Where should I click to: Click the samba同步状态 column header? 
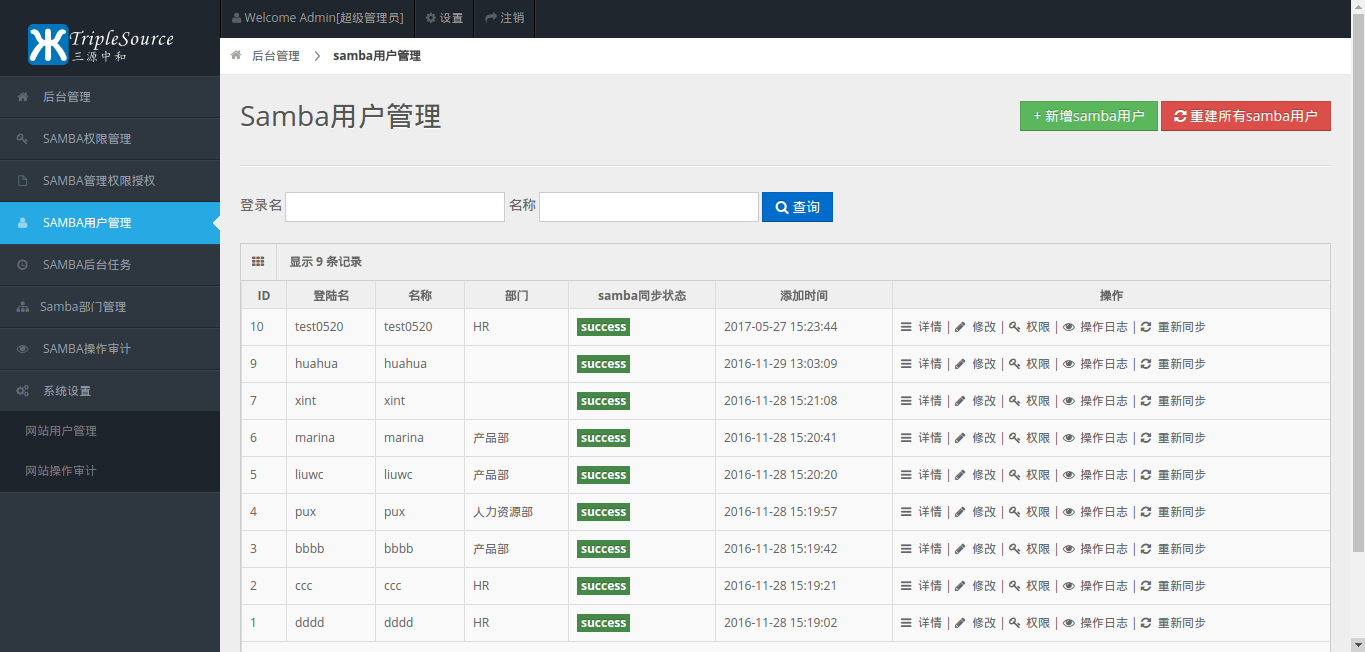642,296
